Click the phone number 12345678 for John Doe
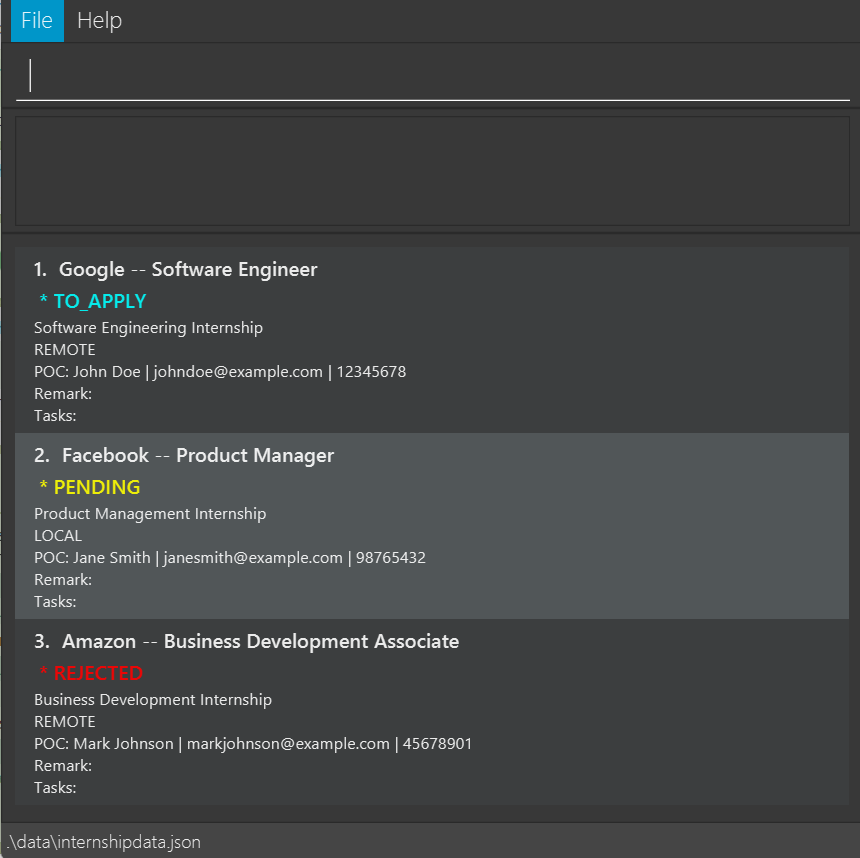Image resolution: width=860 pixels, height=858 pixels. click(370, 371)
